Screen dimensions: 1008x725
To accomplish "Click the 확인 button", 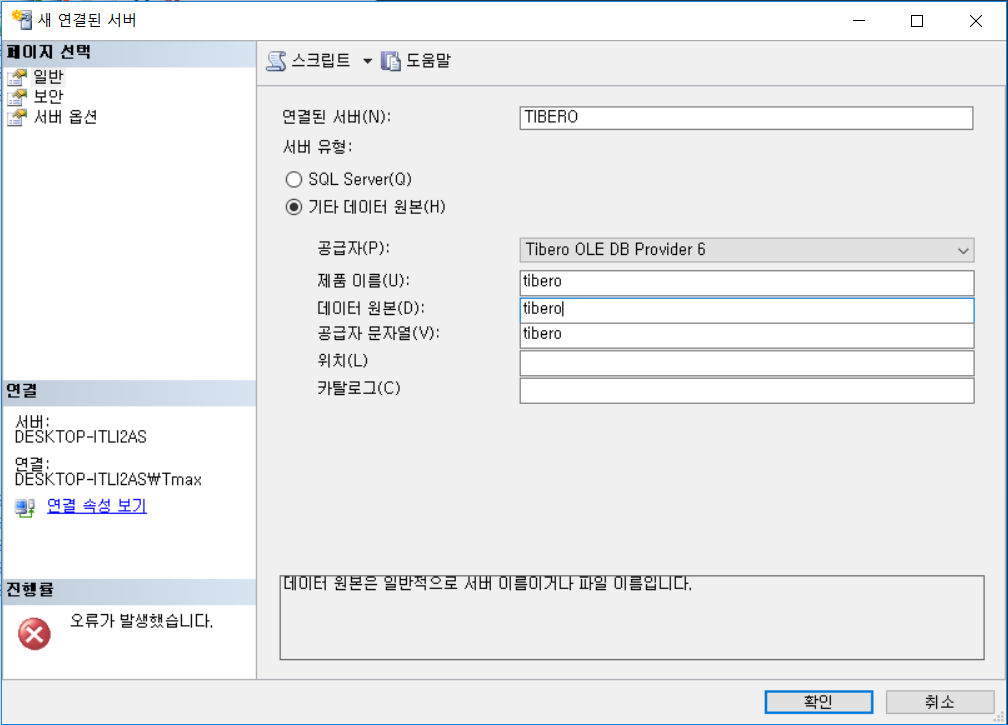I will [818, 702].
